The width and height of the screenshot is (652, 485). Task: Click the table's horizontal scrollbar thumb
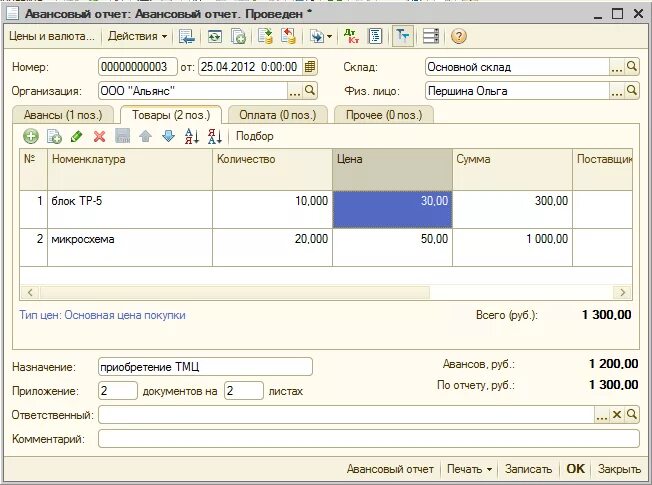[235, 292]
